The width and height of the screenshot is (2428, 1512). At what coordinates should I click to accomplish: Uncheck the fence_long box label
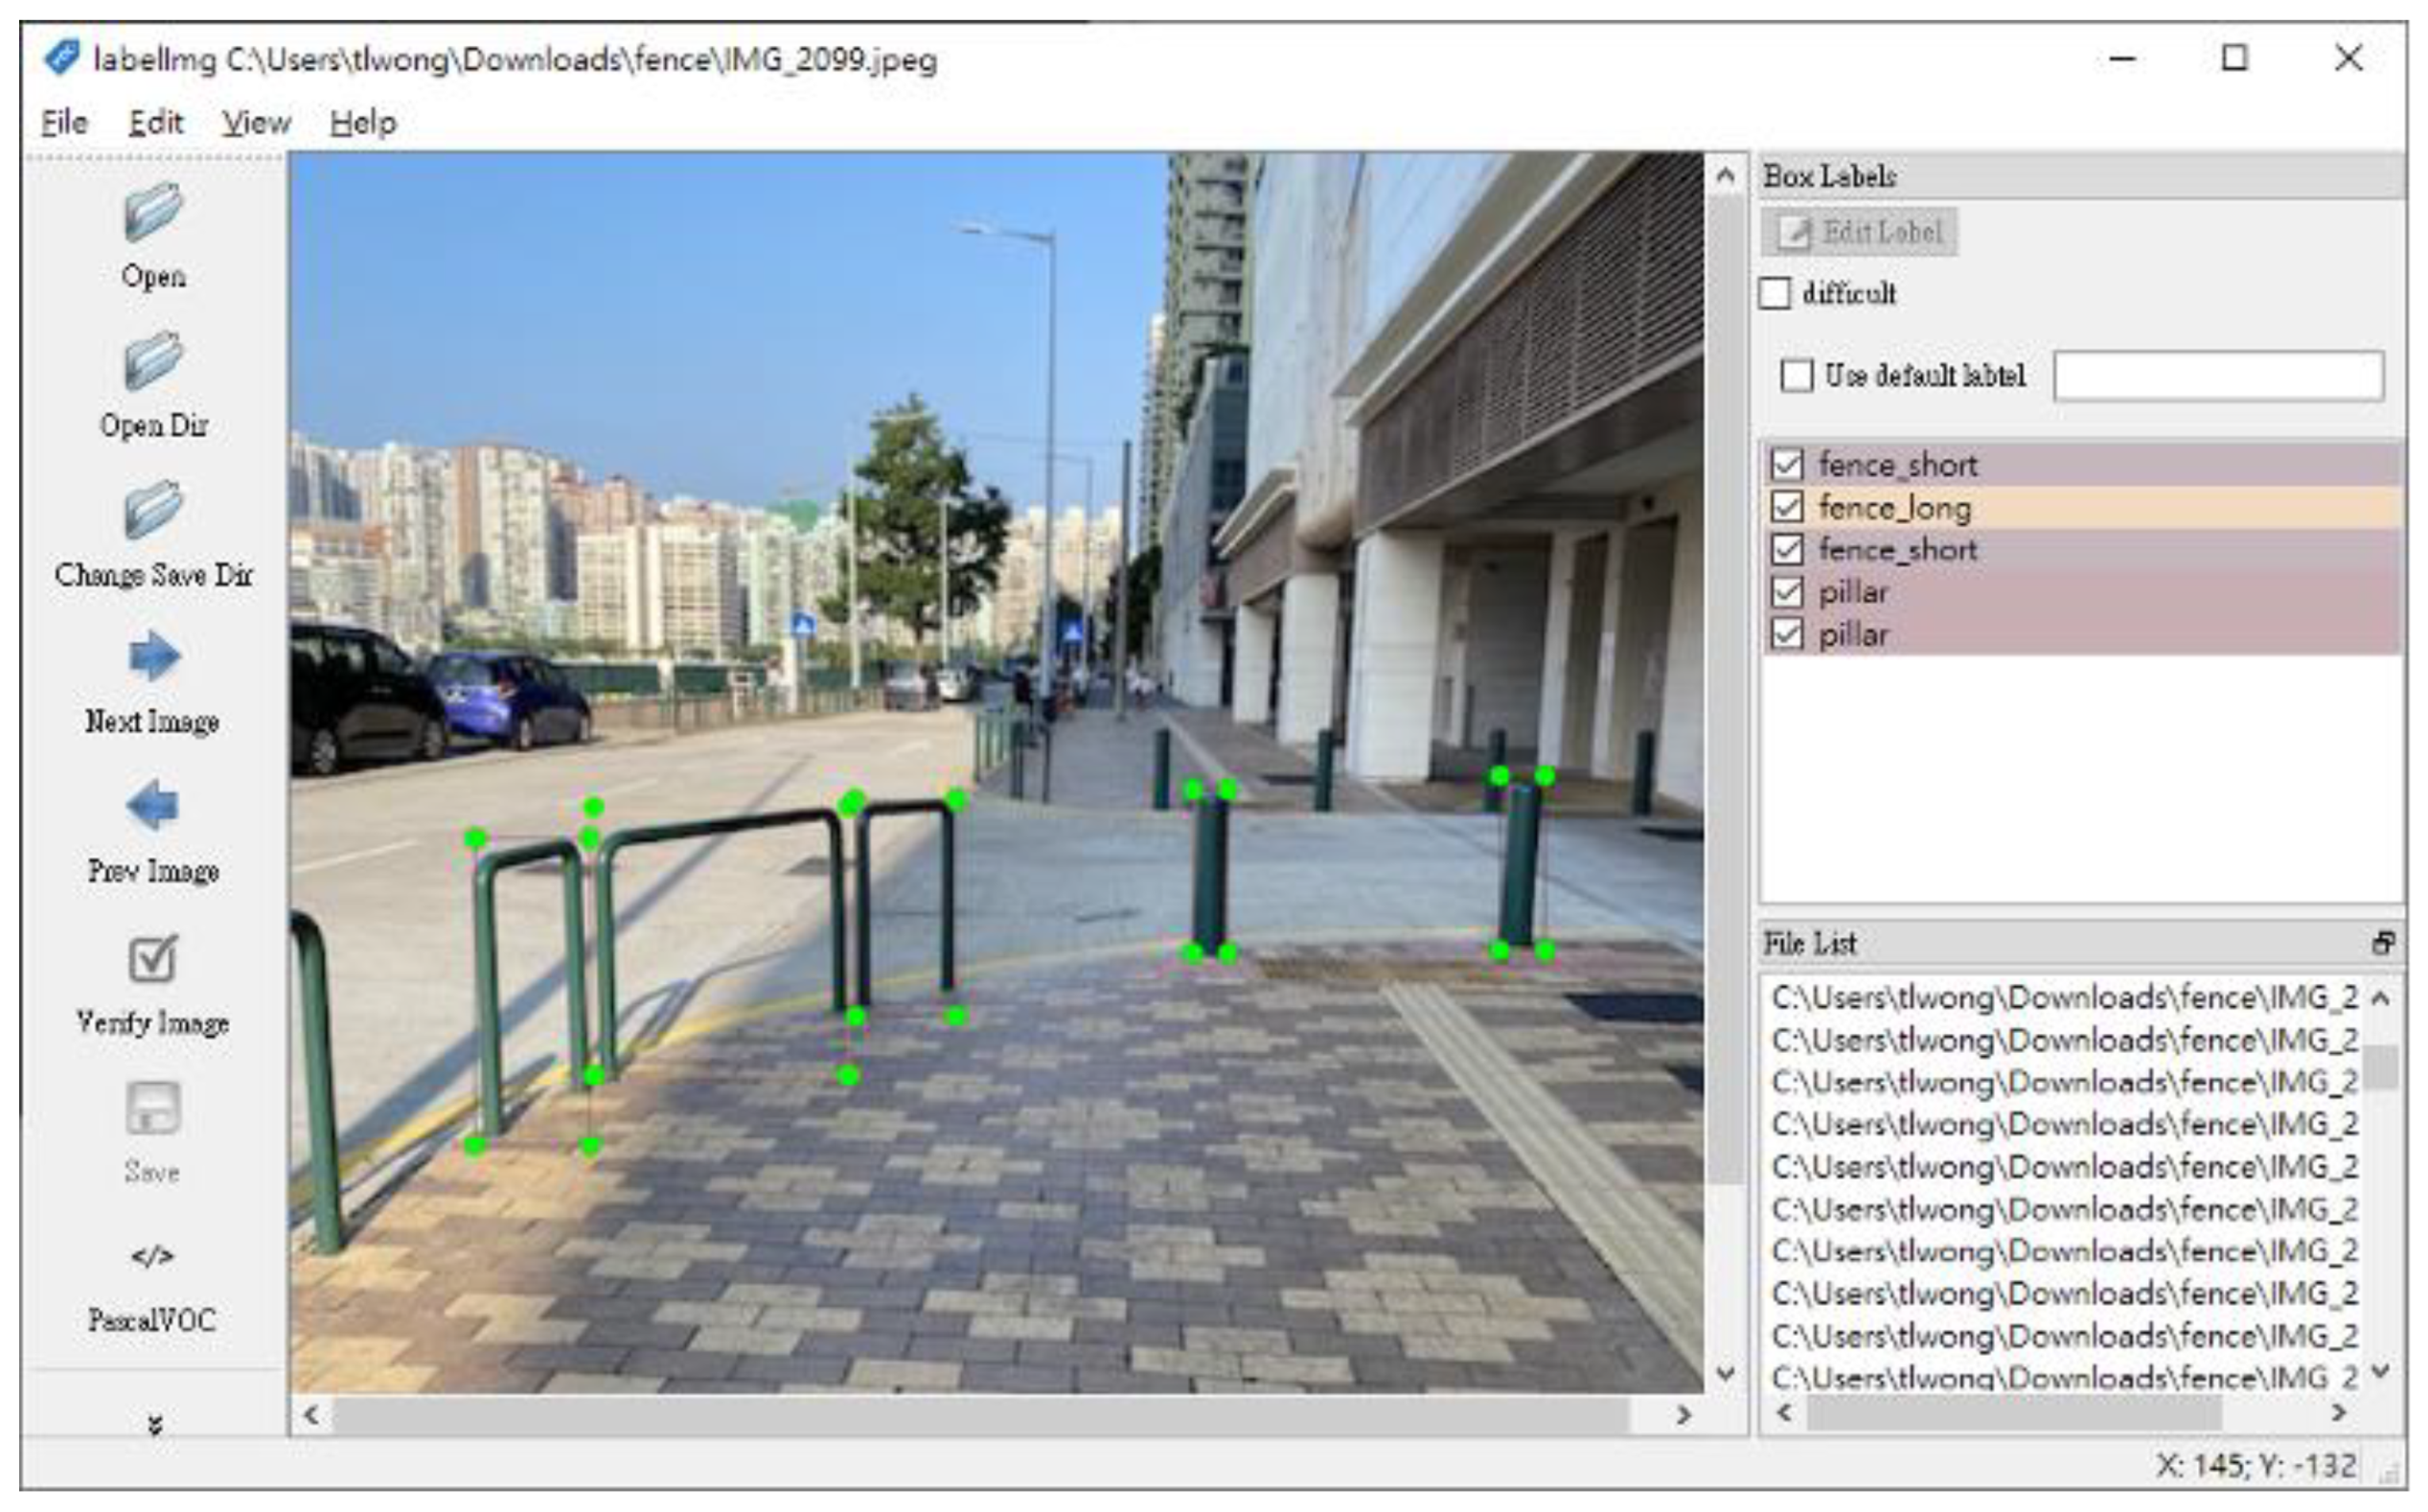(1787, 507)
